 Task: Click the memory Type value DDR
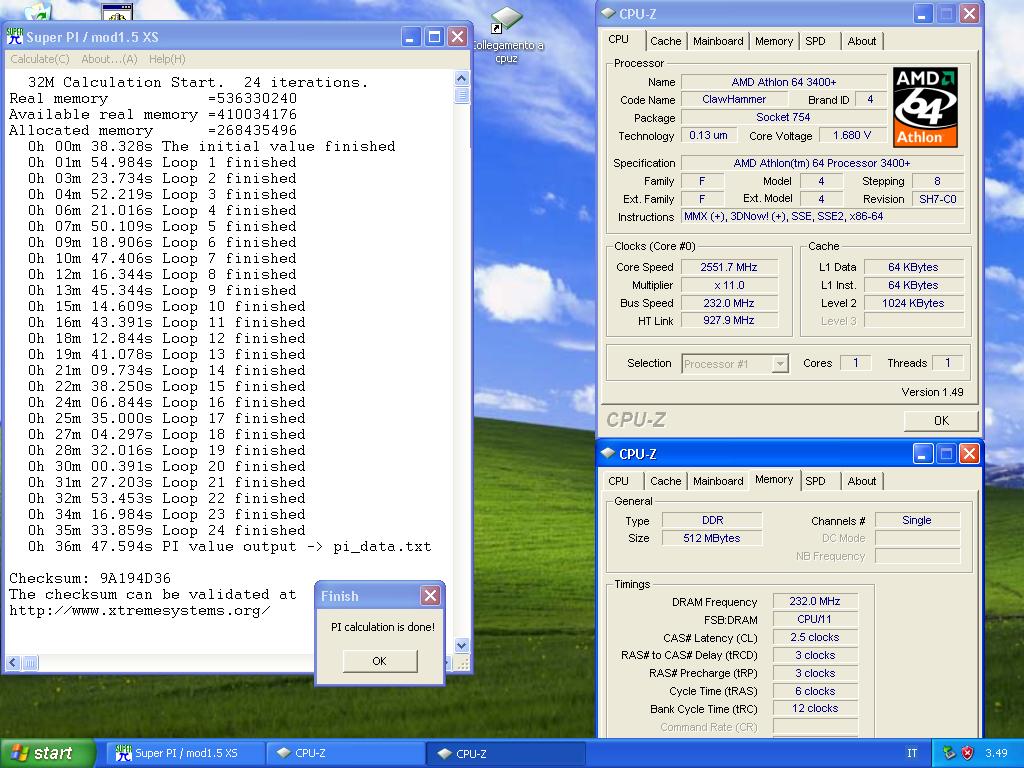[712, 520]
